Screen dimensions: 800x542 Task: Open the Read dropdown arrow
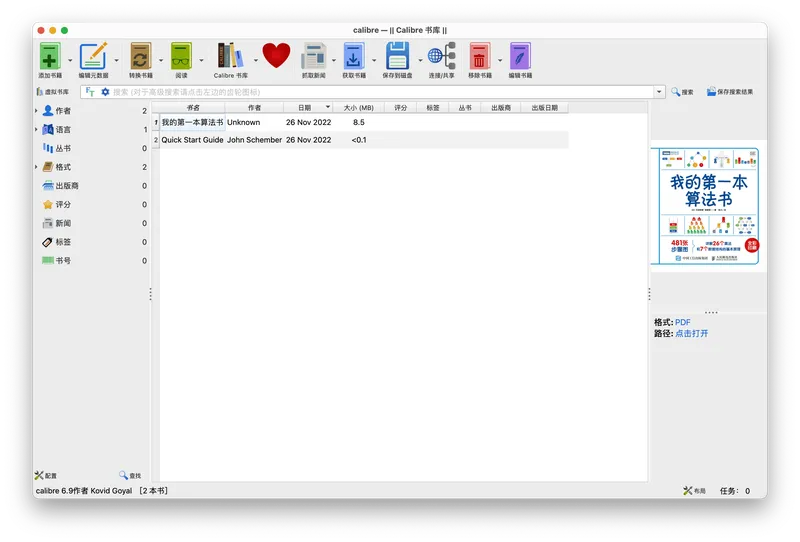click(201, 60)
